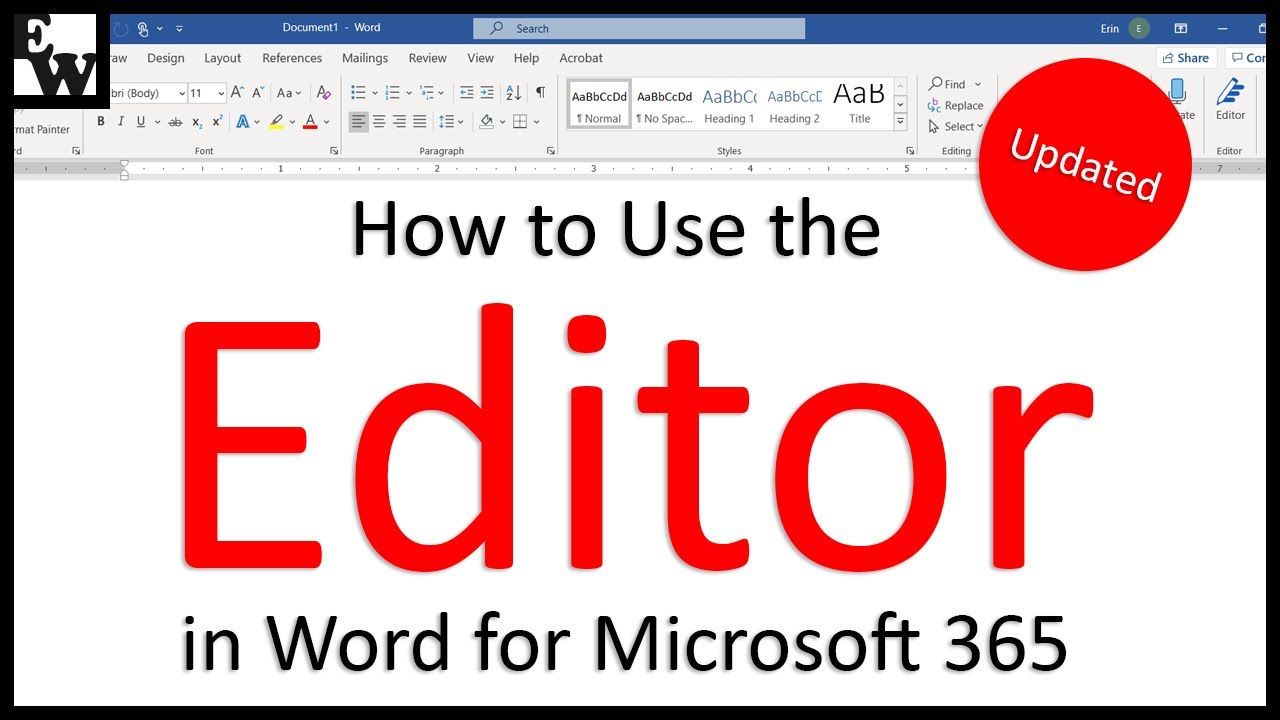1280x720 pixels.
Task: Open Replace in the Editing group
Action: (956, 105)
